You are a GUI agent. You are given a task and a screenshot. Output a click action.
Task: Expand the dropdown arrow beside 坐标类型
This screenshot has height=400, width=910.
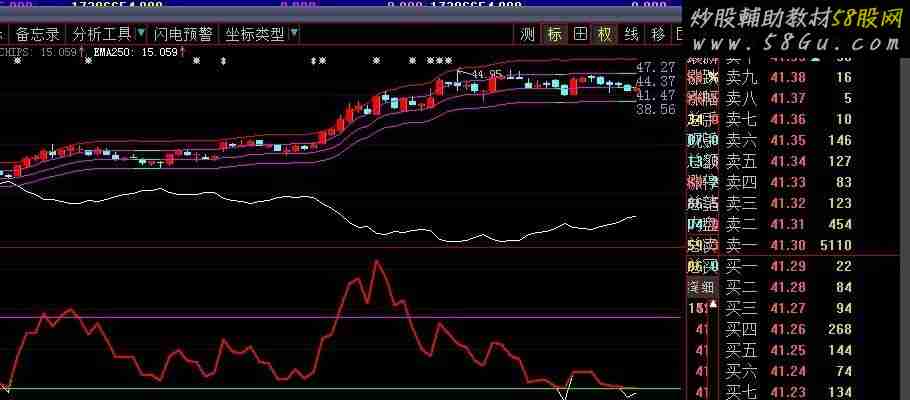(294, 34)
